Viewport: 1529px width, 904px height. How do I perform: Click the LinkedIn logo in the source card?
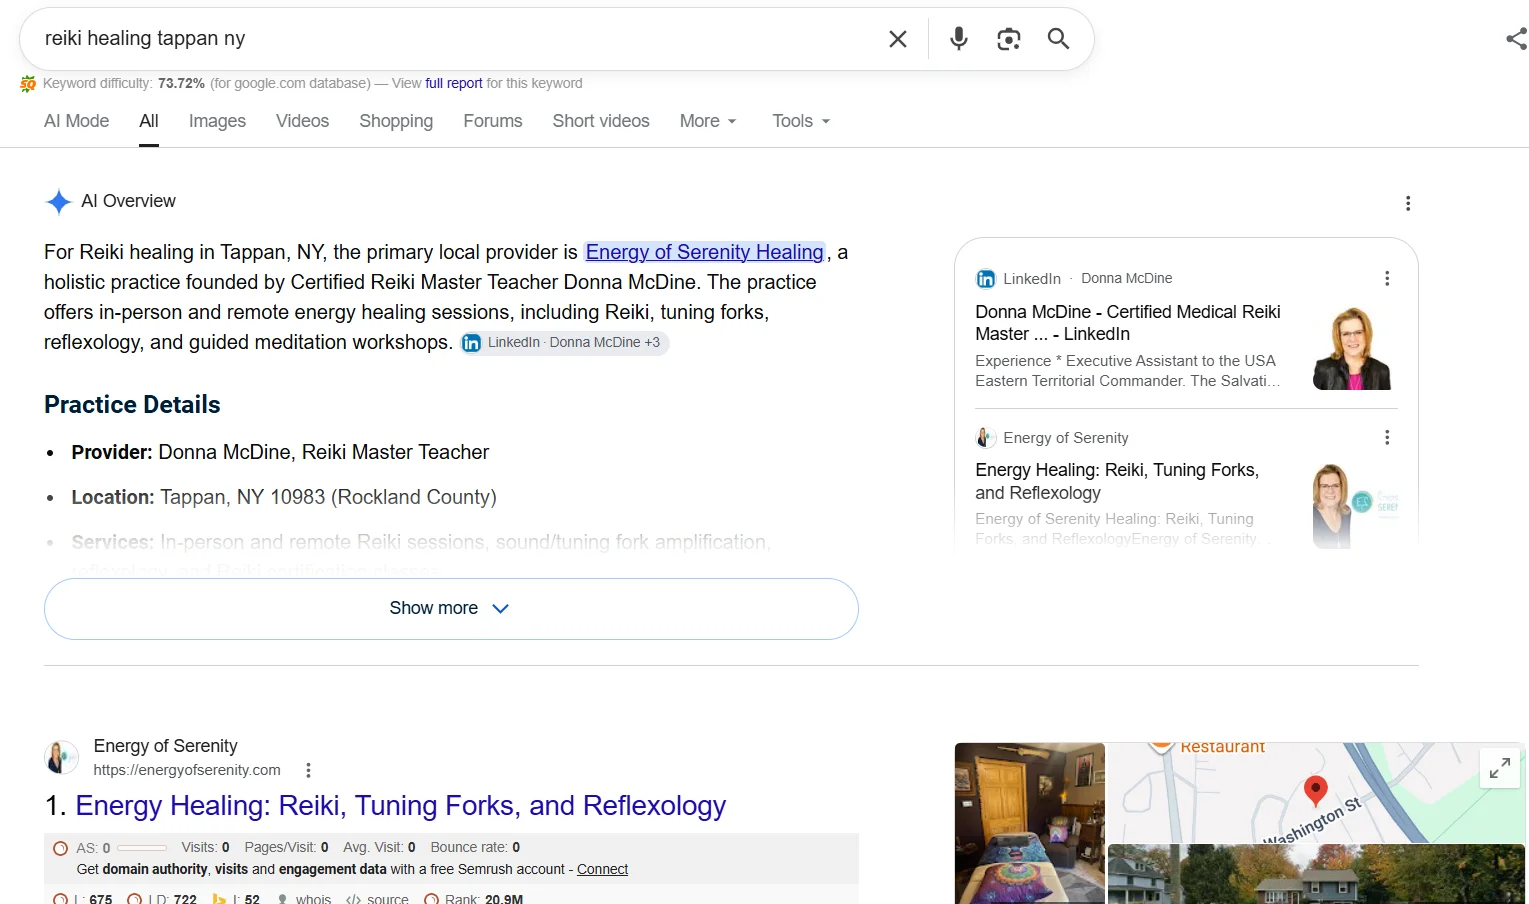click(986, 279)
